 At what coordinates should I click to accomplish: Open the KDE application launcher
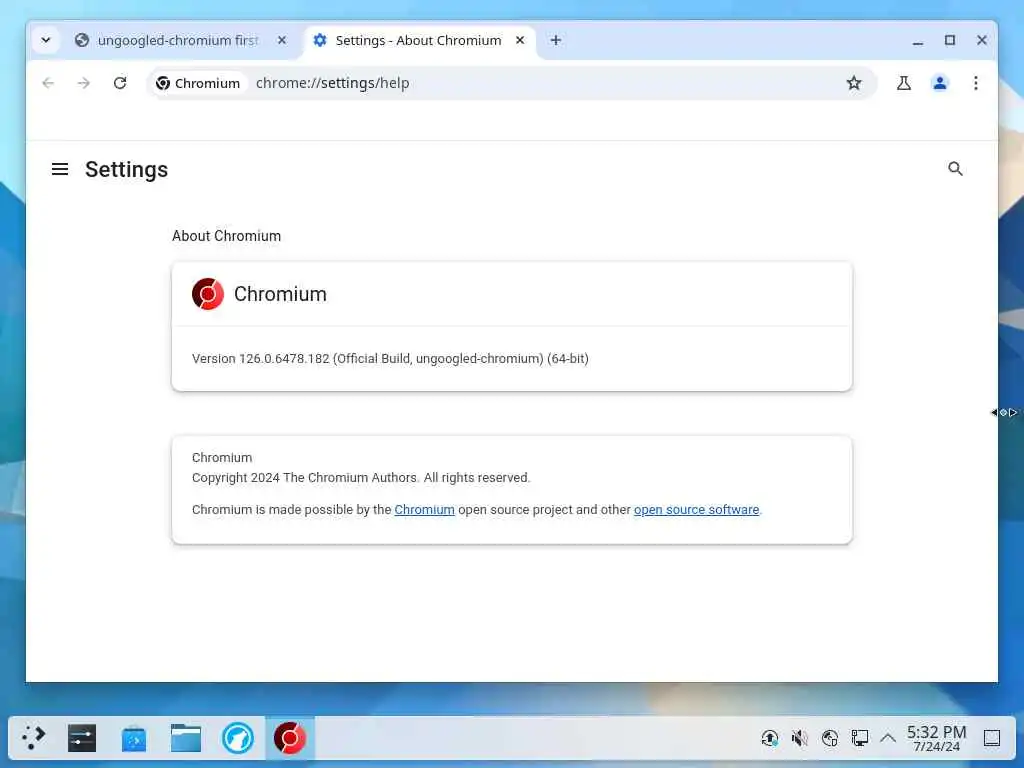point(33,738)
